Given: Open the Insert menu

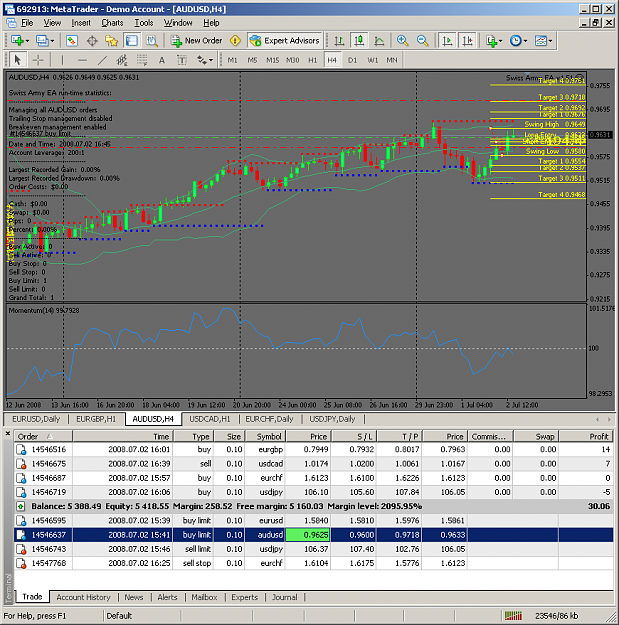Looking at the screenshot, I should pyautogui.click(x=81, y=23).
